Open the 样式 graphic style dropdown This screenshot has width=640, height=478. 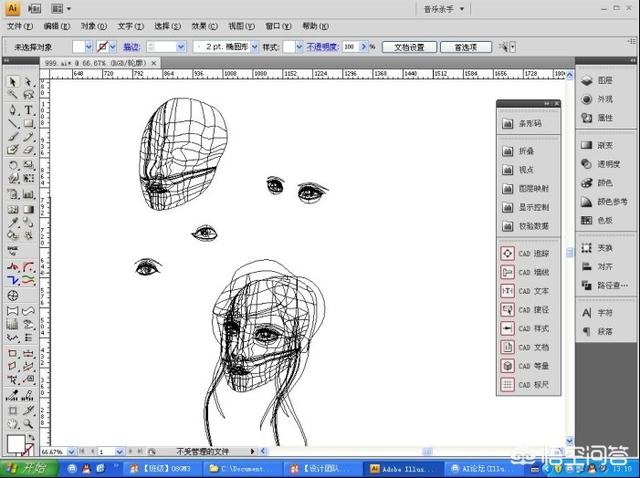299,47
